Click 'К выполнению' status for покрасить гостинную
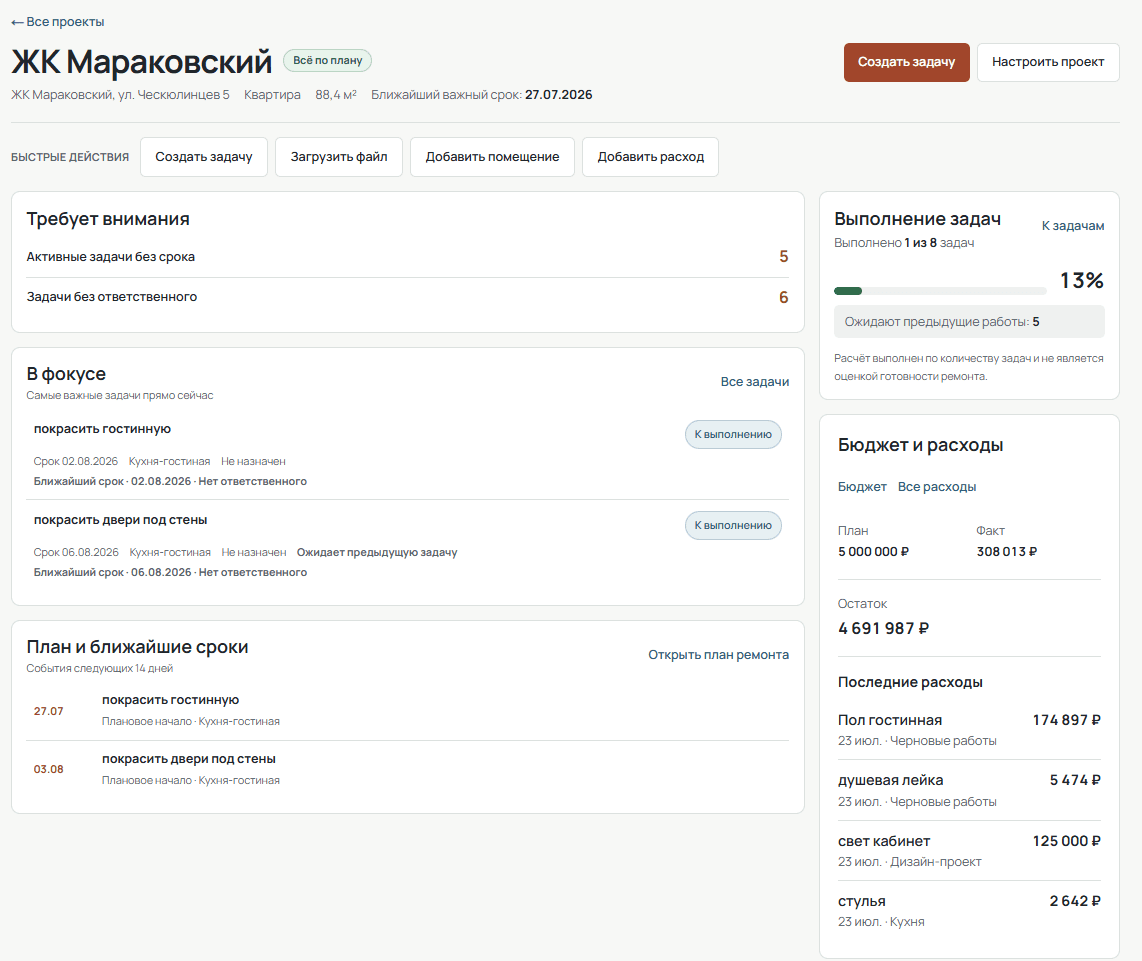The image size is (1142, 961). coord(733,434)
